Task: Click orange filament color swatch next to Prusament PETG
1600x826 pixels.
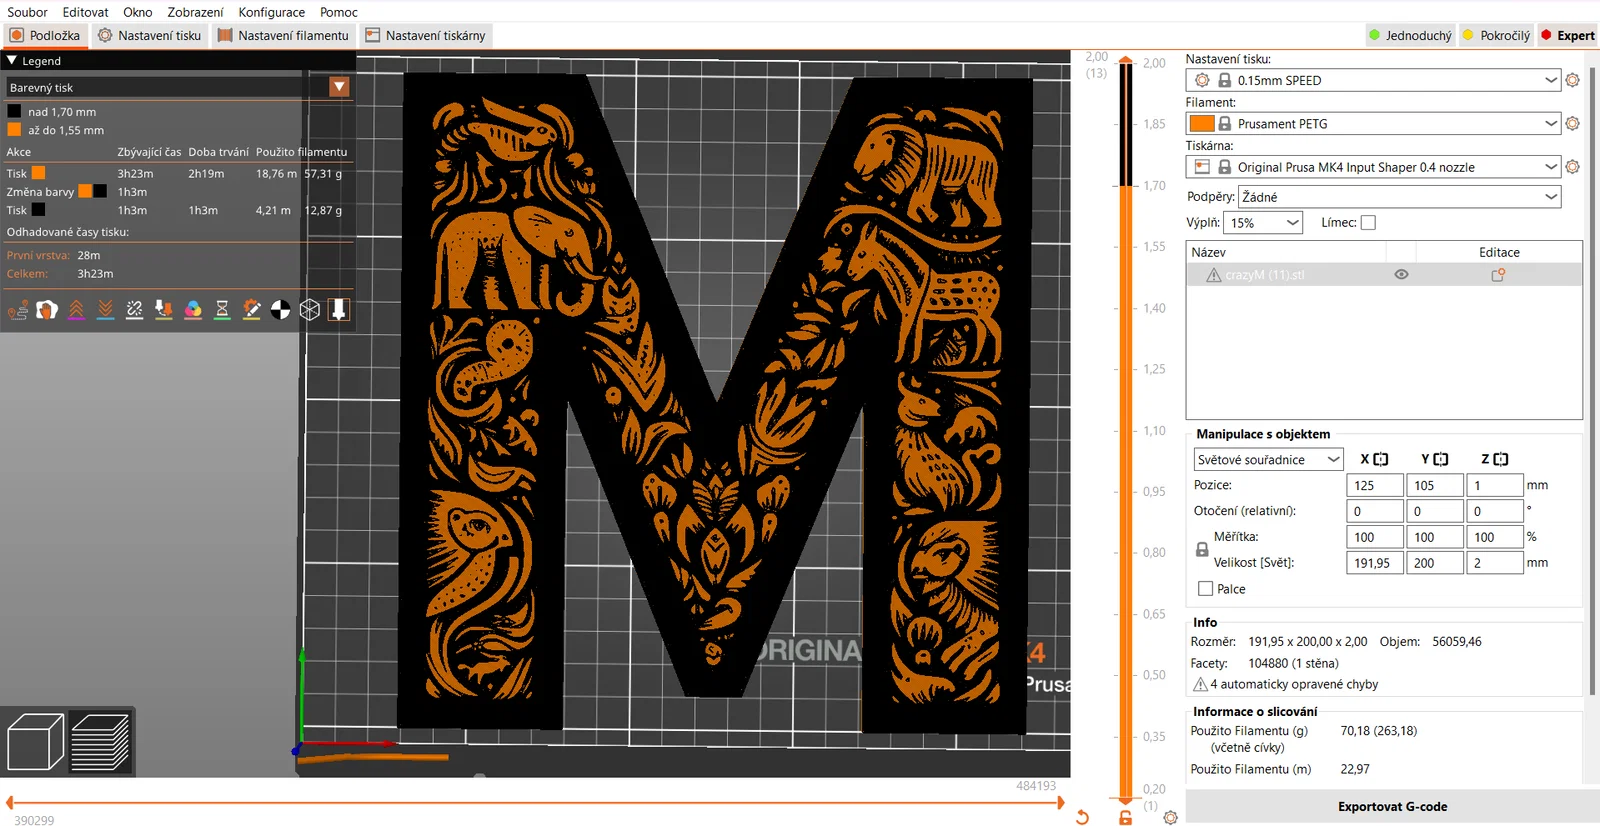Action: [x=1202, y=123]
